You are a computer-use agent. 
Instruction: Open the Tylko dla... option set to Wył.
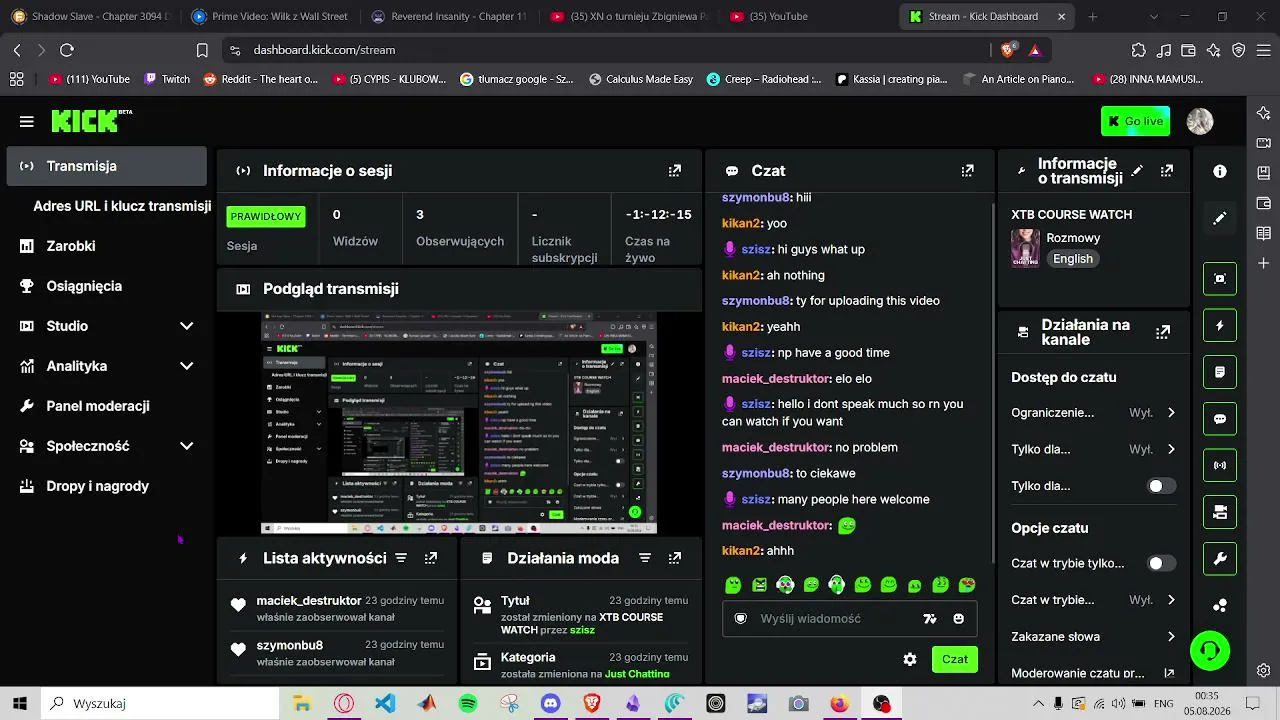click(1094, 449)
